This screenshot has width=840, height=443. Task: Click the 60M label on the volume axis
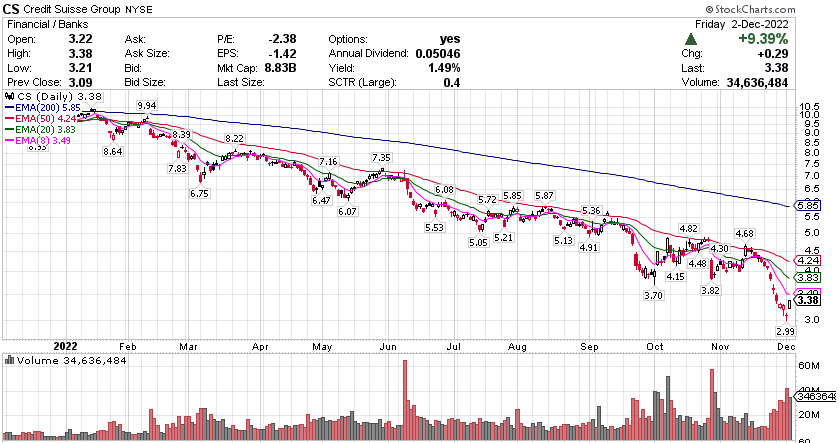(809, 366)
